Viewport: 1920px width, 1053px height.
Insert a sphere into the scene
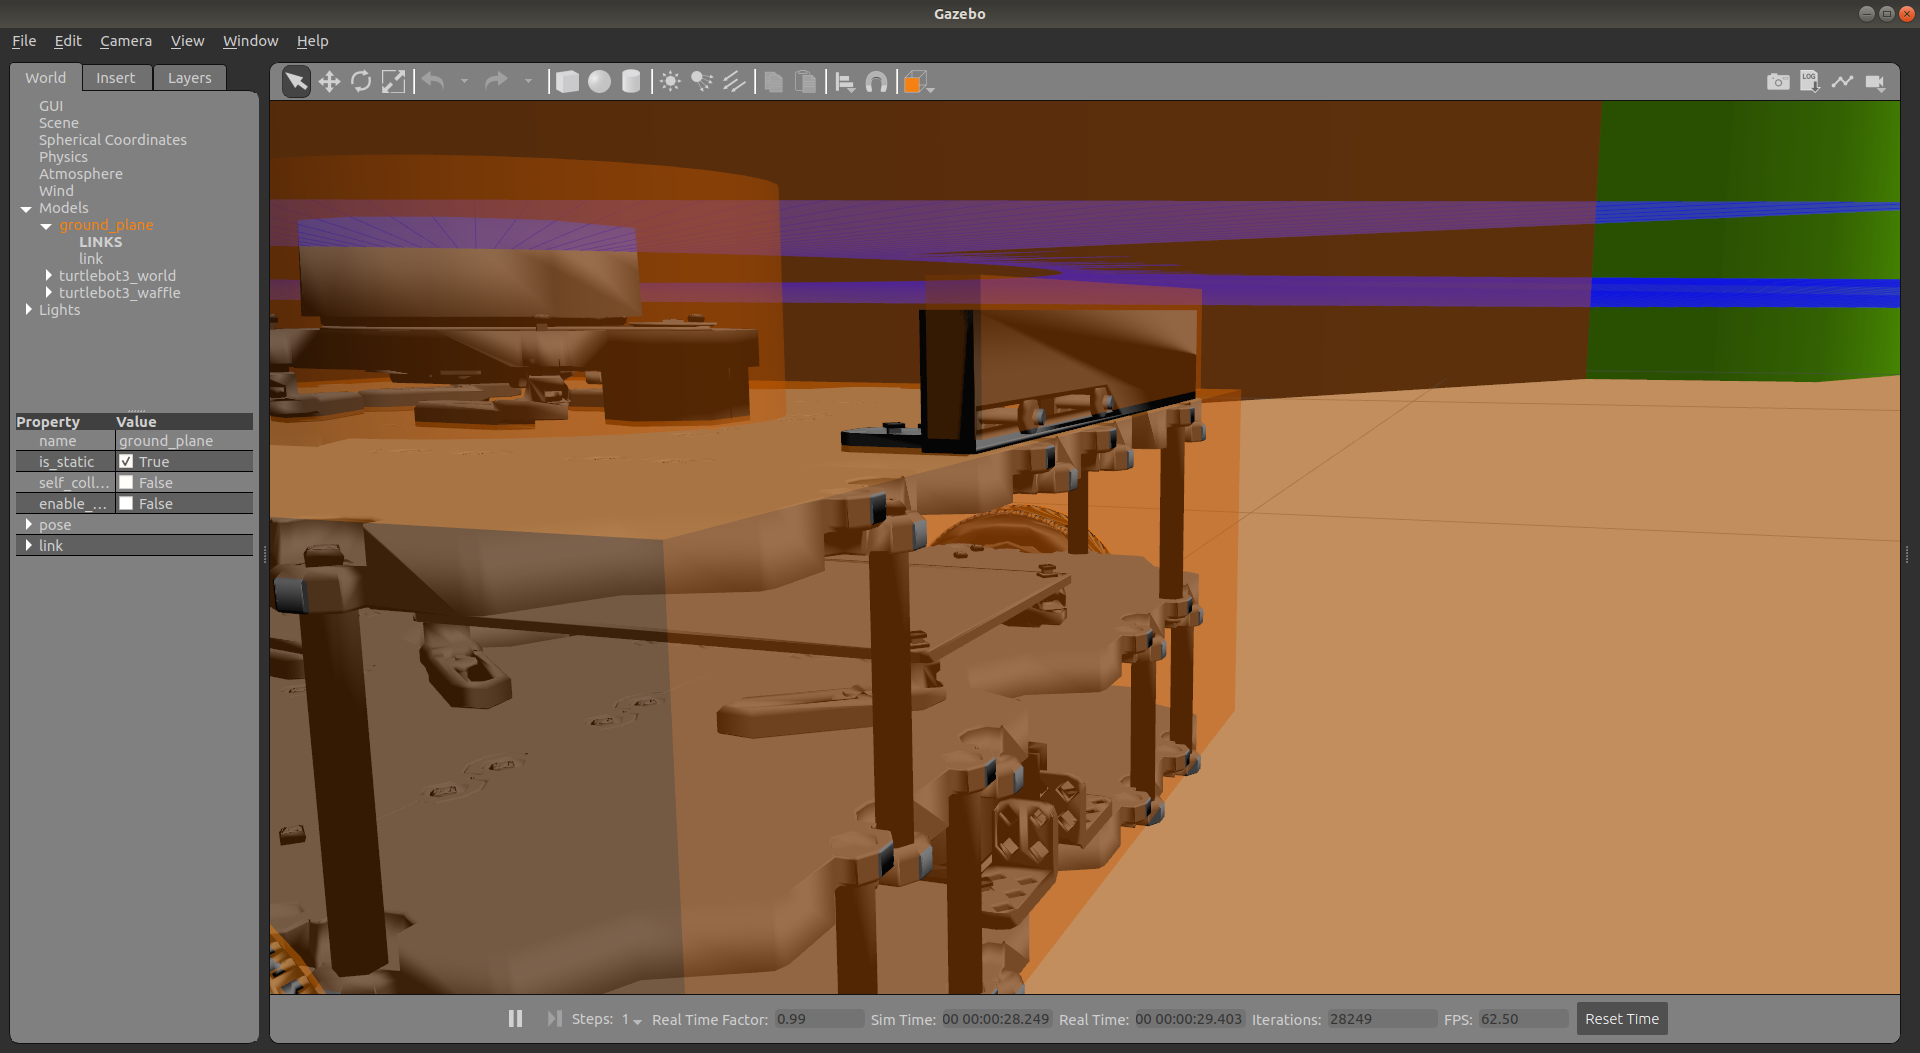[x=599, y=81]
